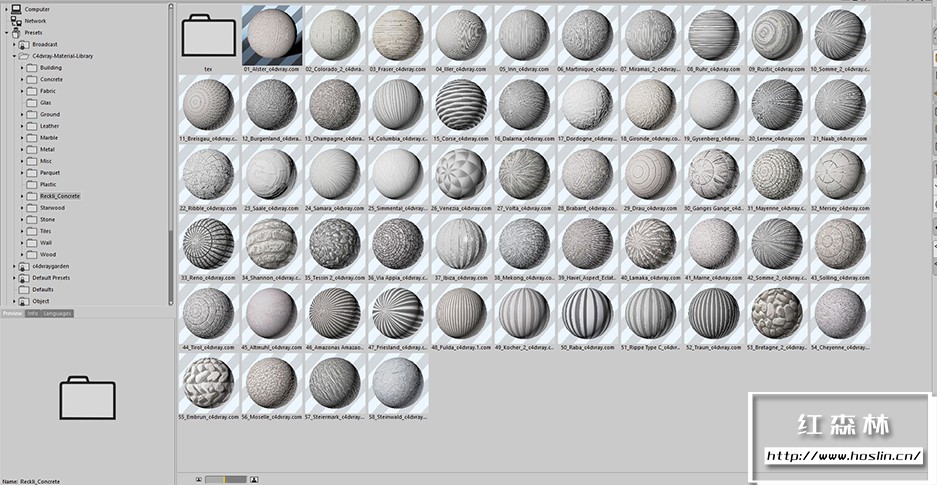The width and height of the screenshot is (937, 485).
Task: Collapse the Presets tree node
Action: (7, 33)
